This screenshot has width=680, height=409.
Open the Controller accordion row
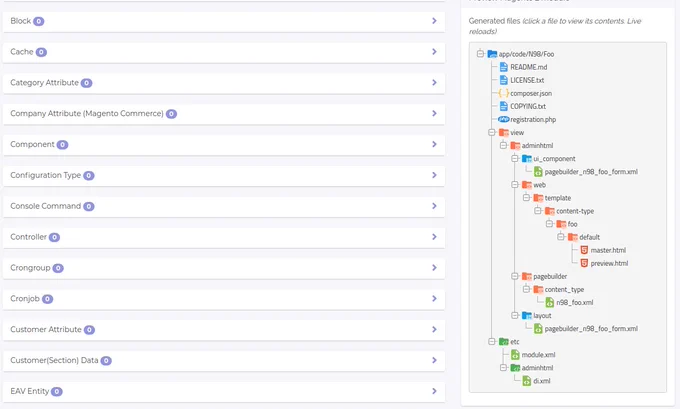click(224, 237)
